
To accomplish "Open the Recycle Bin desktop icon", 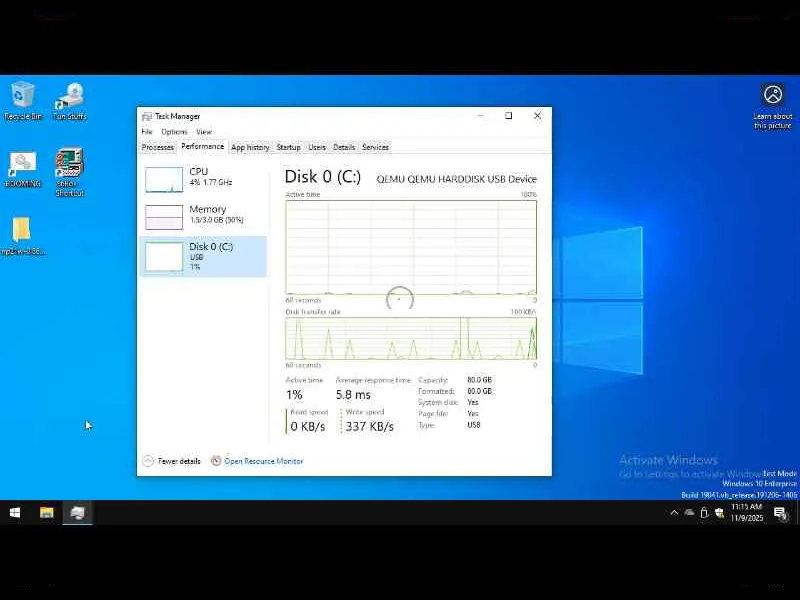I will (22, 101).
